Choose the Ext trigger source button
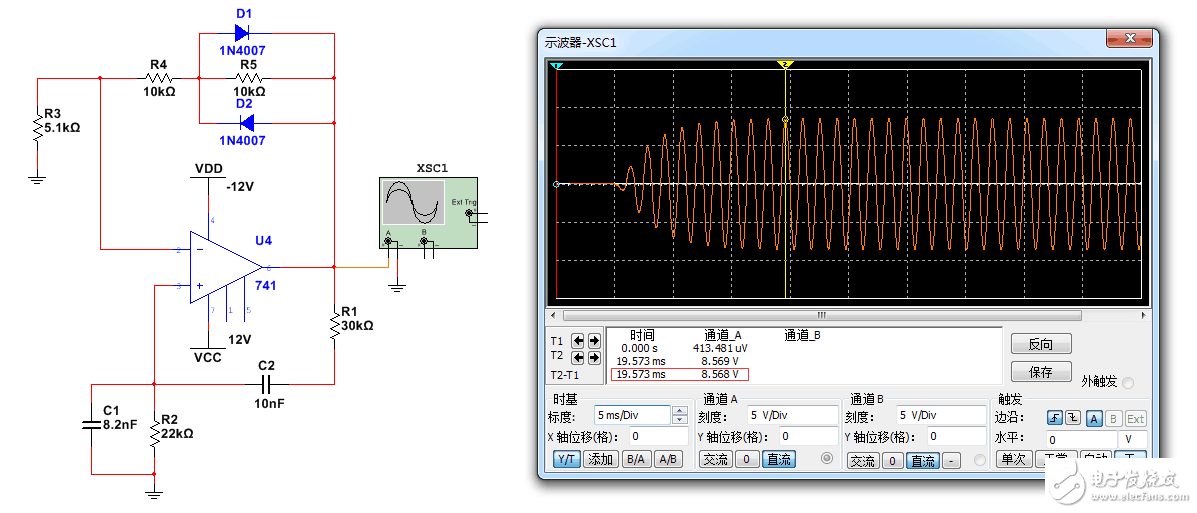 (1135, 418)
